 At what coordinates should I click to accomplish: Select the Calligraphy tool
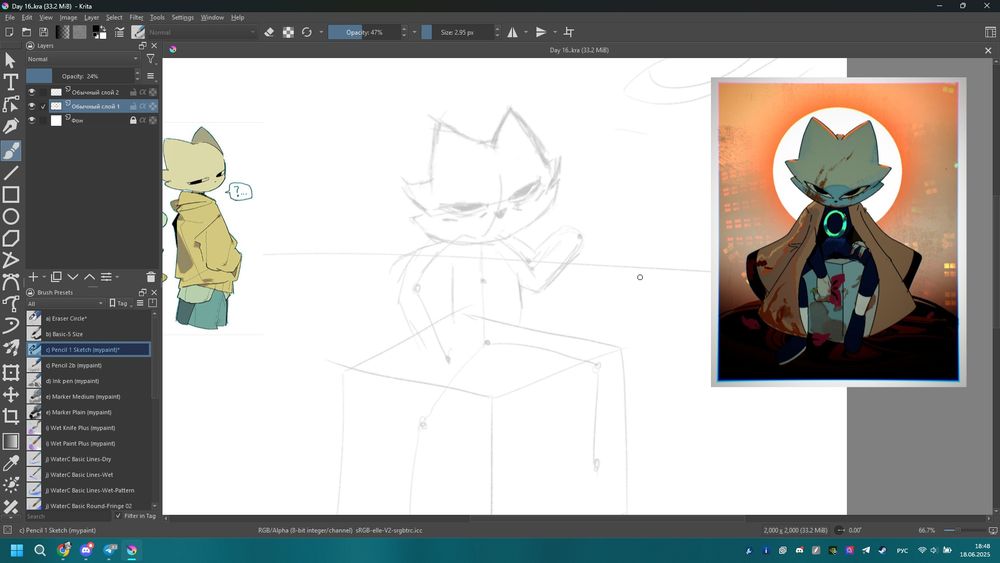(10, 126)
